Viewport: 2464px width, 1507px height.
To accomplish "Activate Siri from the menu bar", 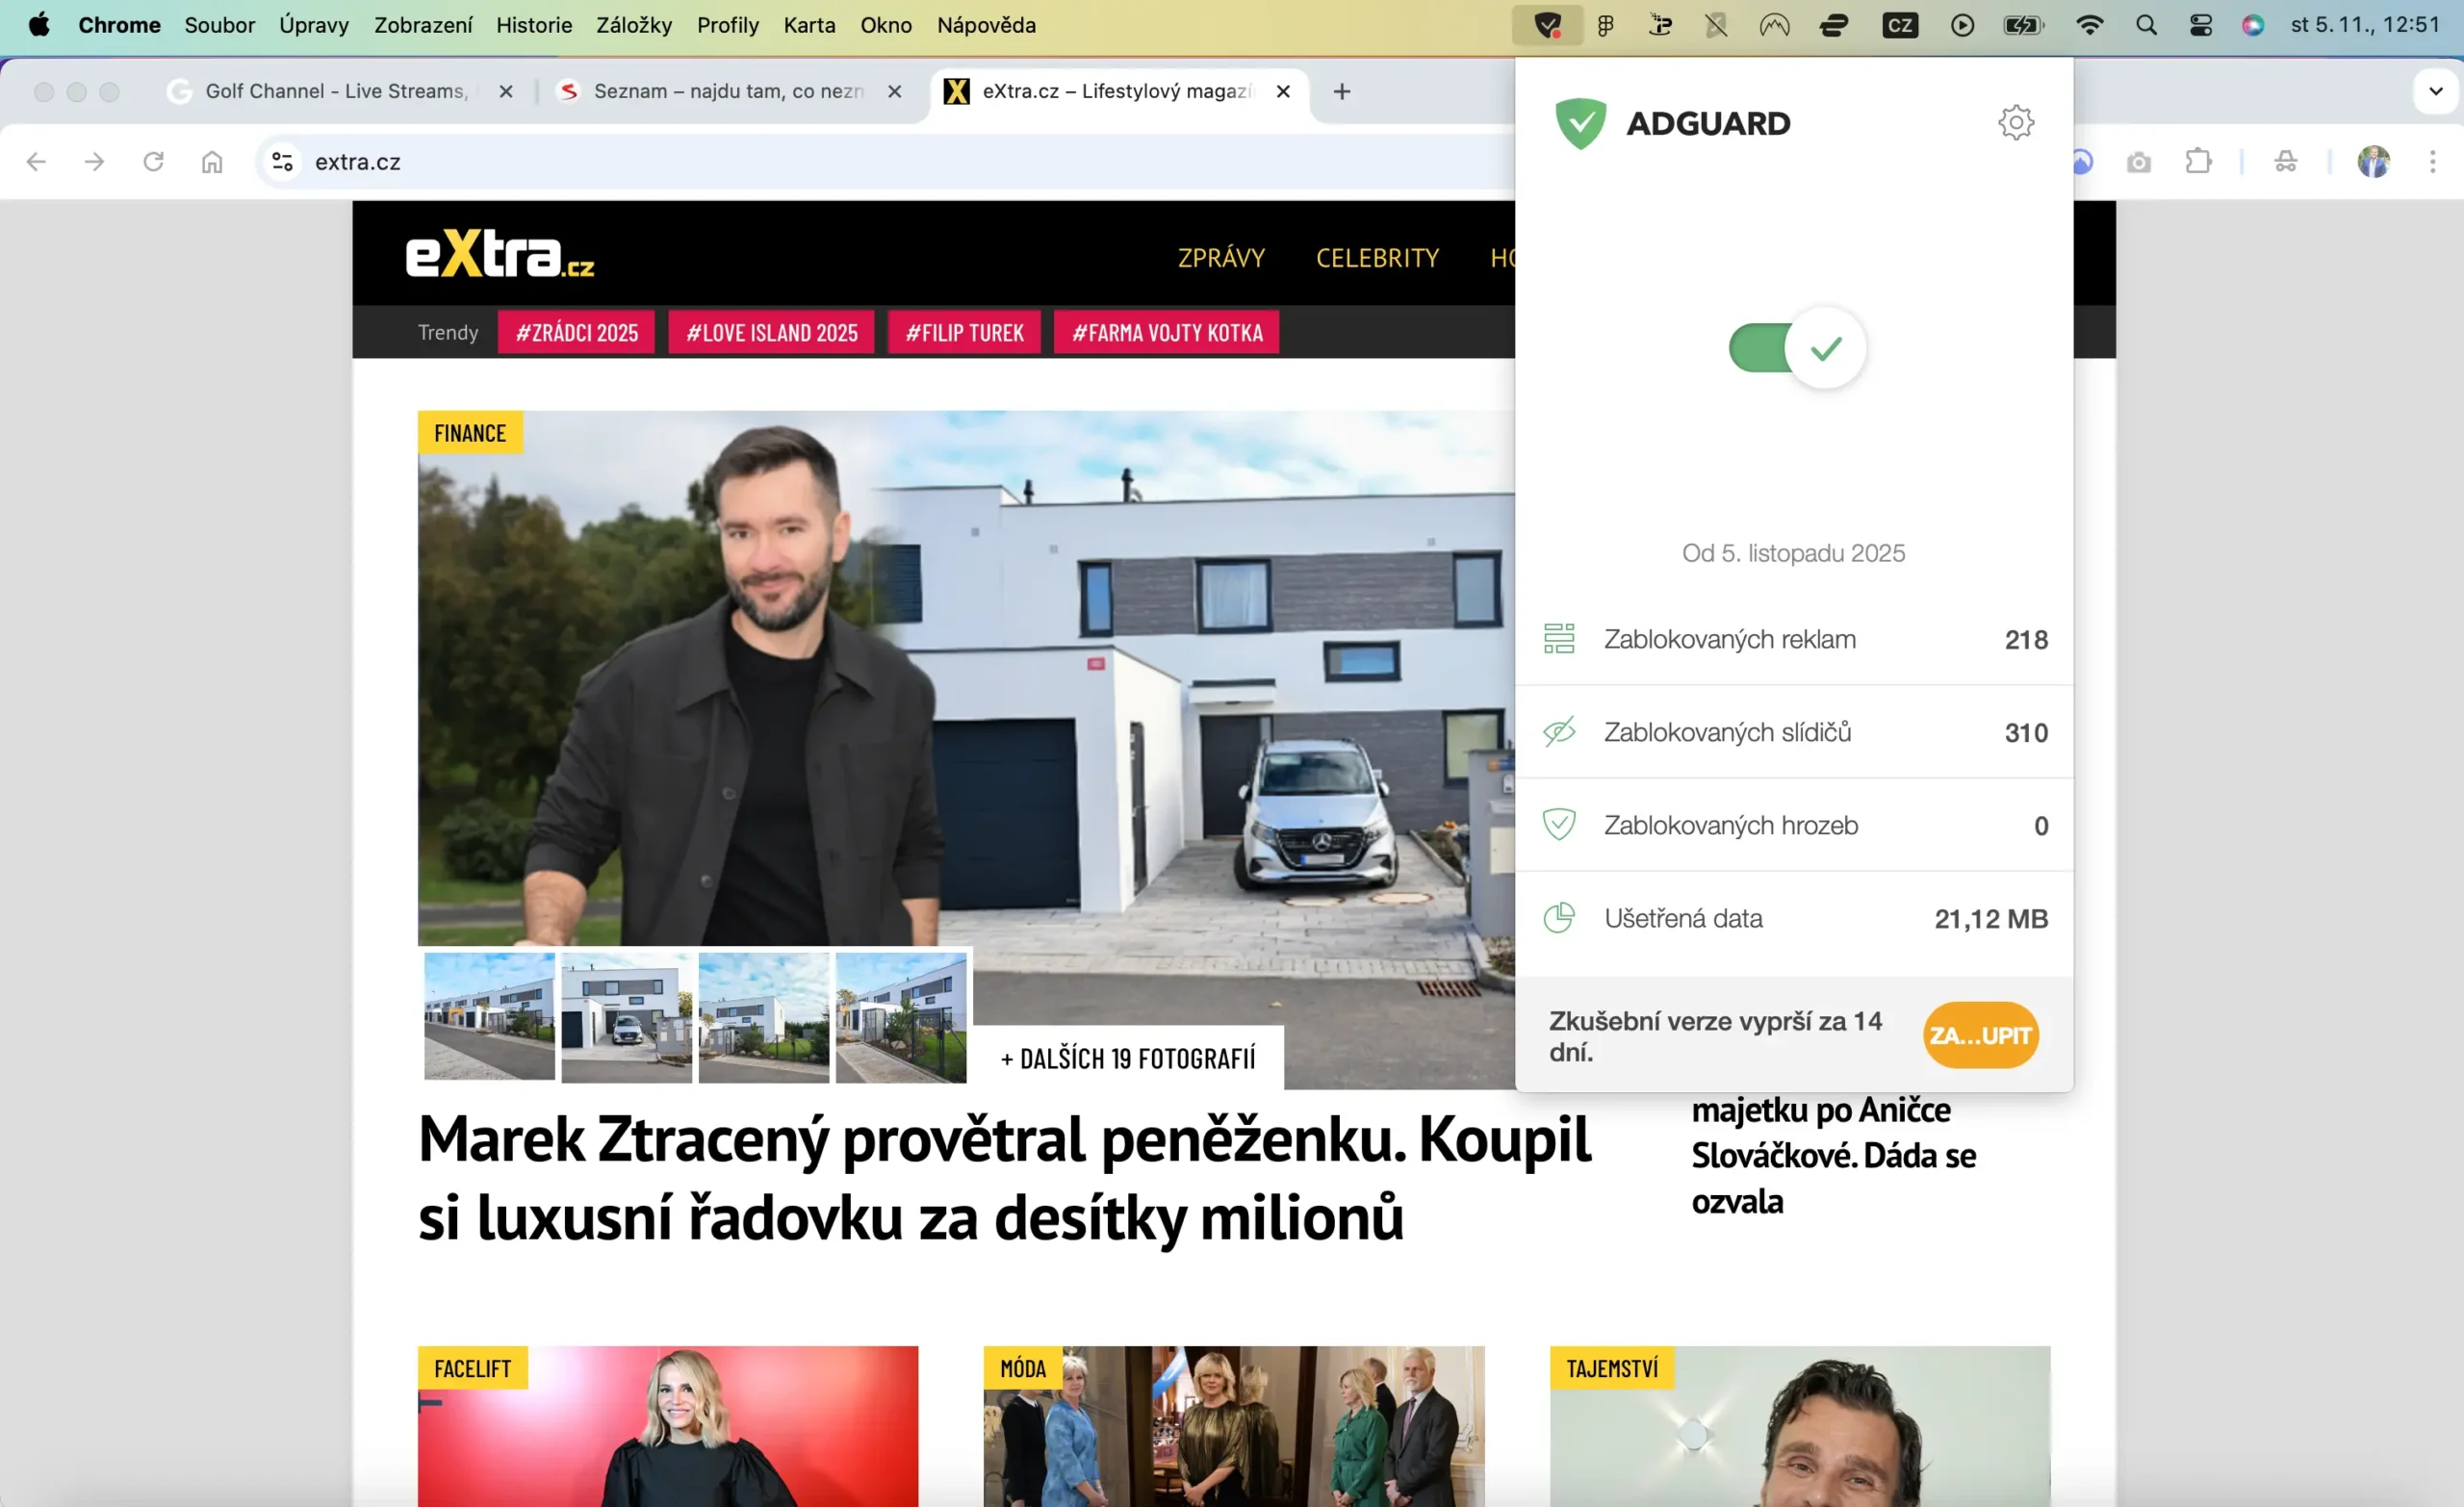I will click(2252, 25).
